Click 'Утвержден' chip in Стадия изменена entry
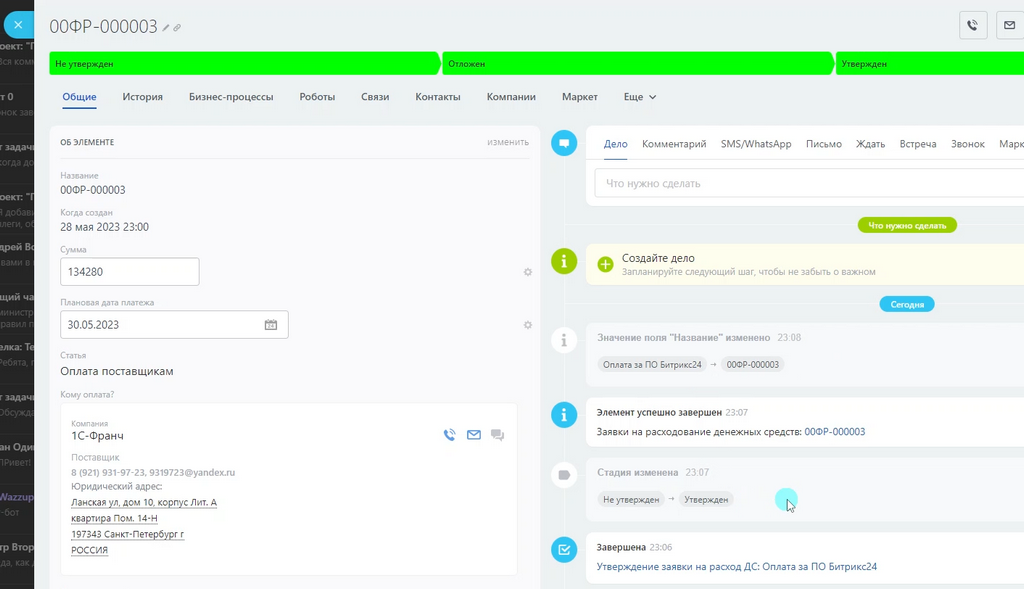This screenshot has height=589, width=1024. pyautogui.click(x=706, y=500)
